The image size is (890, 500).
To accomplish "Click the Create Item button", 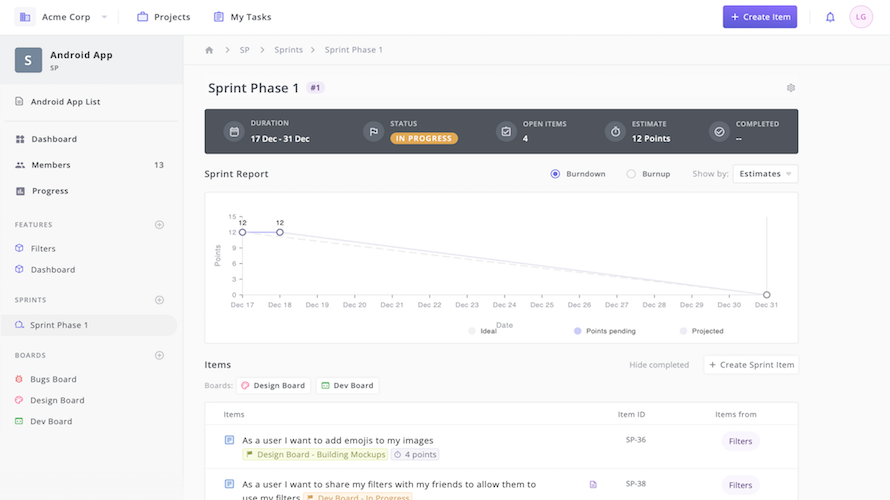I will [759, 17].
